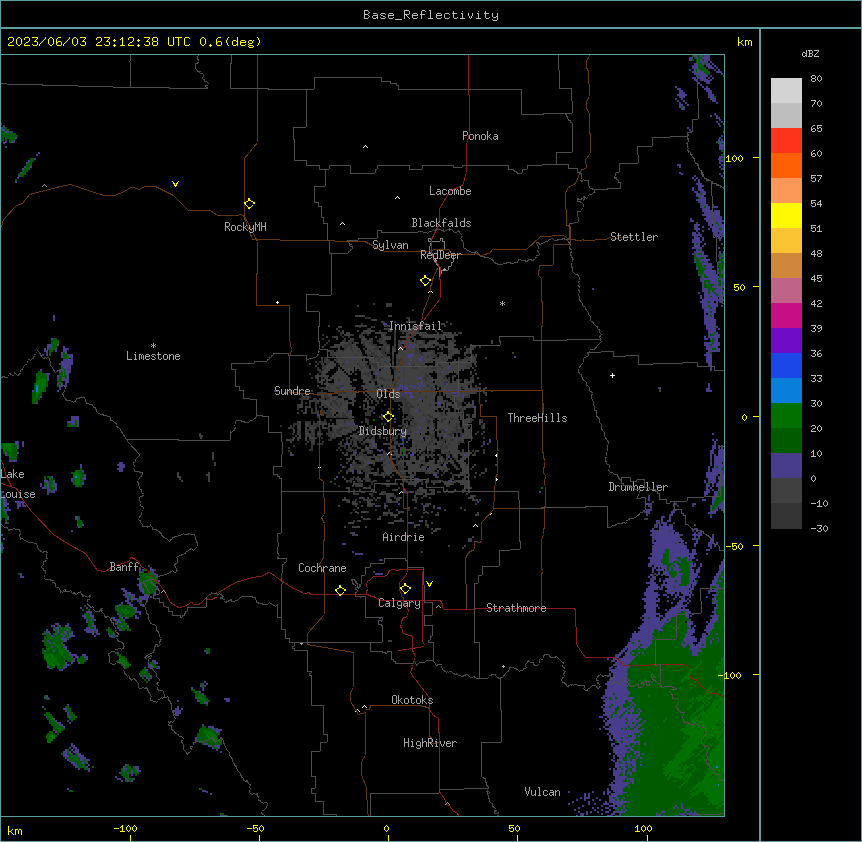Pick the violet purple swatch near 39 label
862x842 pixels.
tap(786, 341)
